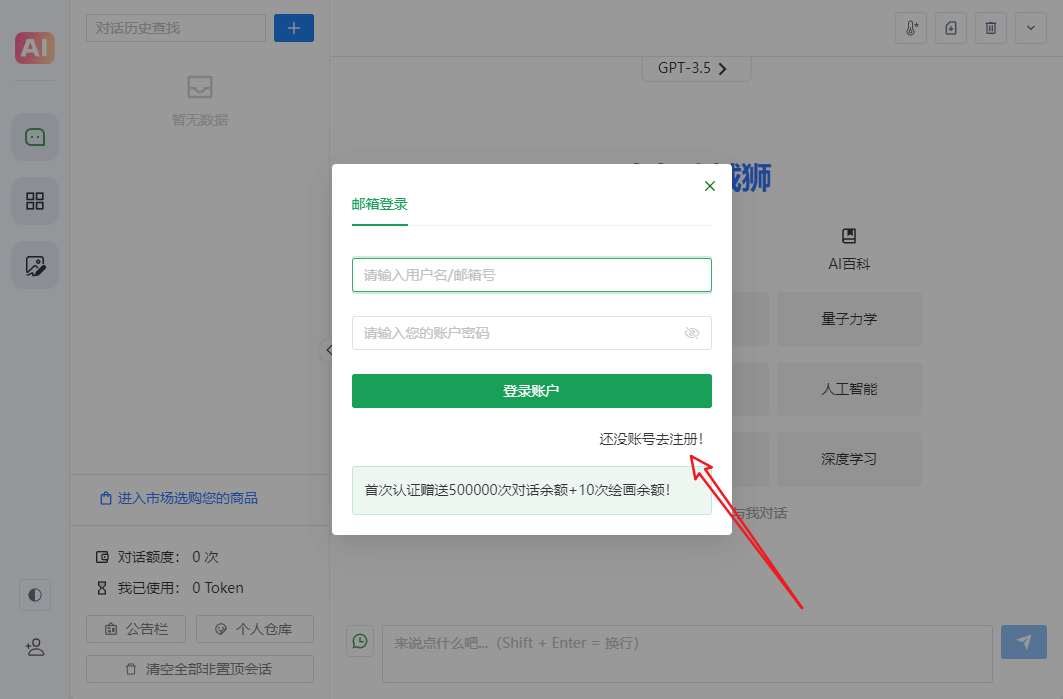Screen dimensions: 1063x699
Task: Click the username/email input field
Action: 531,274
